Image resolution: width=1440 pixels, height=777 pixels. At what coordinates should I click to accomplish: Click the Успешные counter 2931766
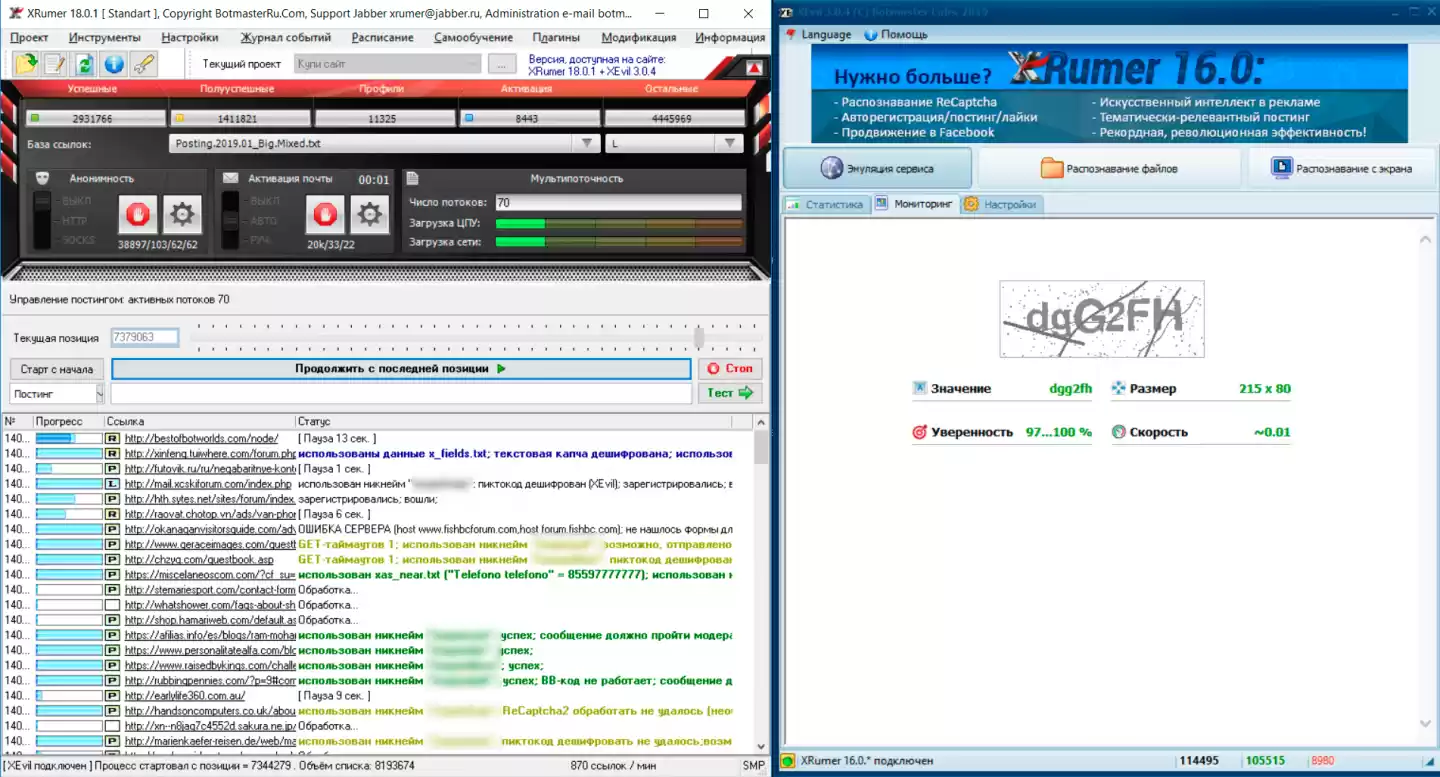click(96, 118)
